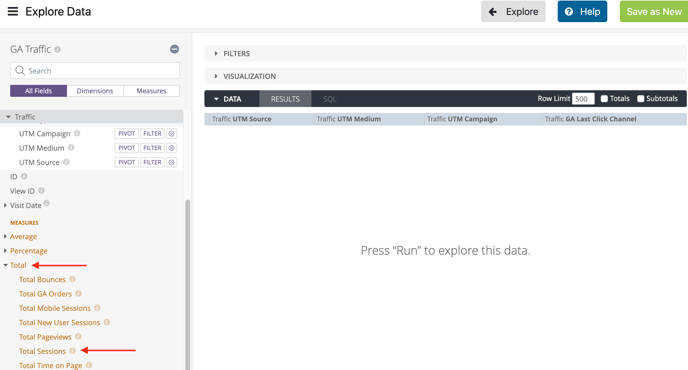
Task: Click the Traffic UTM Campaign column header
Action: click(x=484, y=119)
